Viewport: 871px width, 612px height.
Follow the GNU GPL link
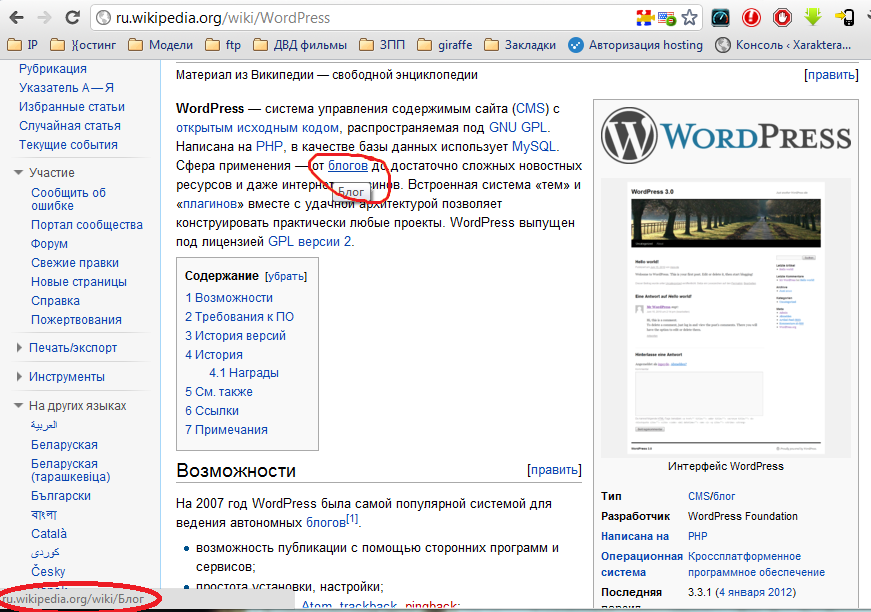click(518, 128)
